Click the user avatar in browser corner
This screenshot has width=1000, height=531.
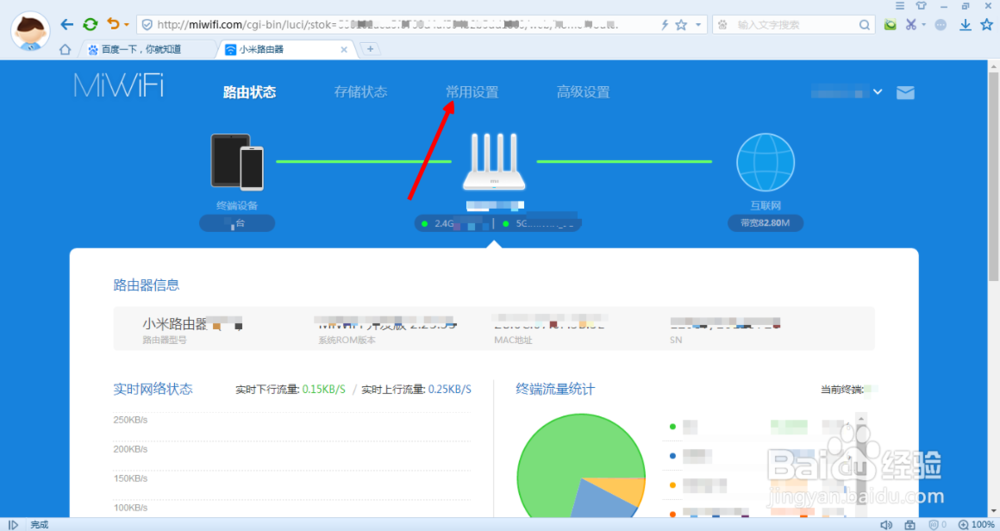coord(30,30)
